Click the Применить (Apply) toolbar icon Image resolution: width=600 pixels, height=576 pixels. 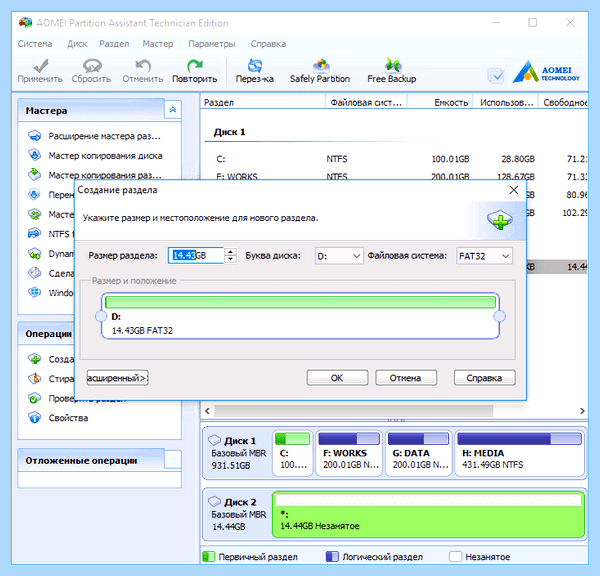tap(41, 66)
